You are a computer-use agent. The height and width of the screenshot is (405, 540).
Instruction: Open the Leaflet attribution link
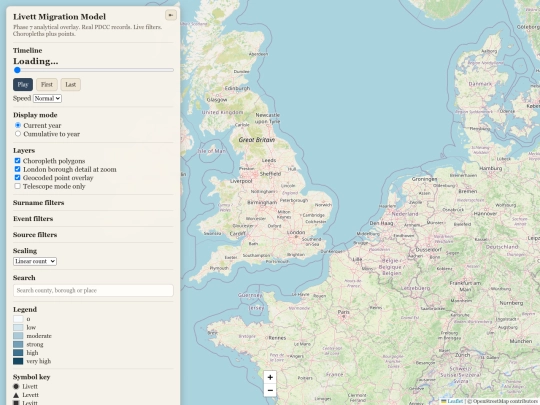(x=455, y=401)
